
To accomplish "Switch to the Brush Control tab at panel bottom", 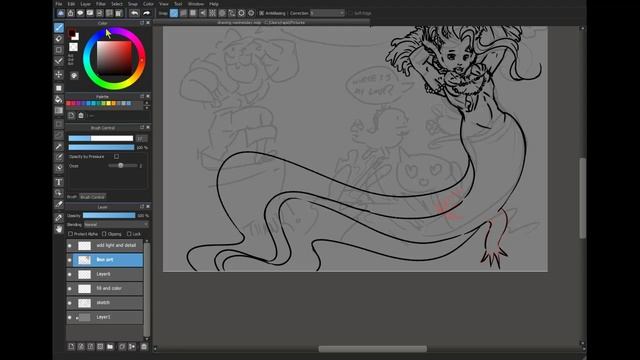I will tap(93, 197).
